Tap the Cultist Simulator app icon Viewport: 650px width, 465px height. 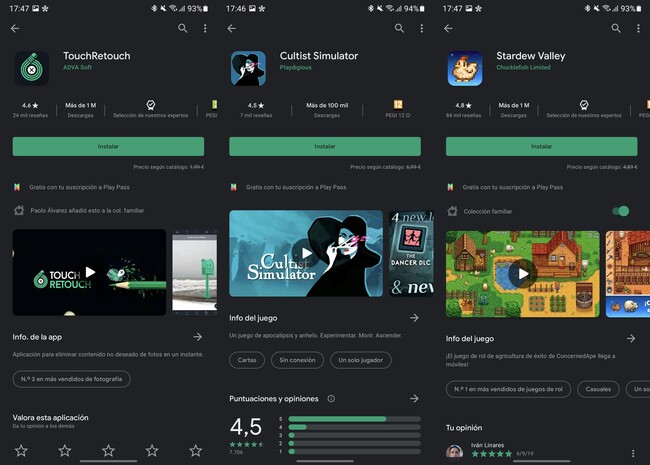tap(248, 68)
